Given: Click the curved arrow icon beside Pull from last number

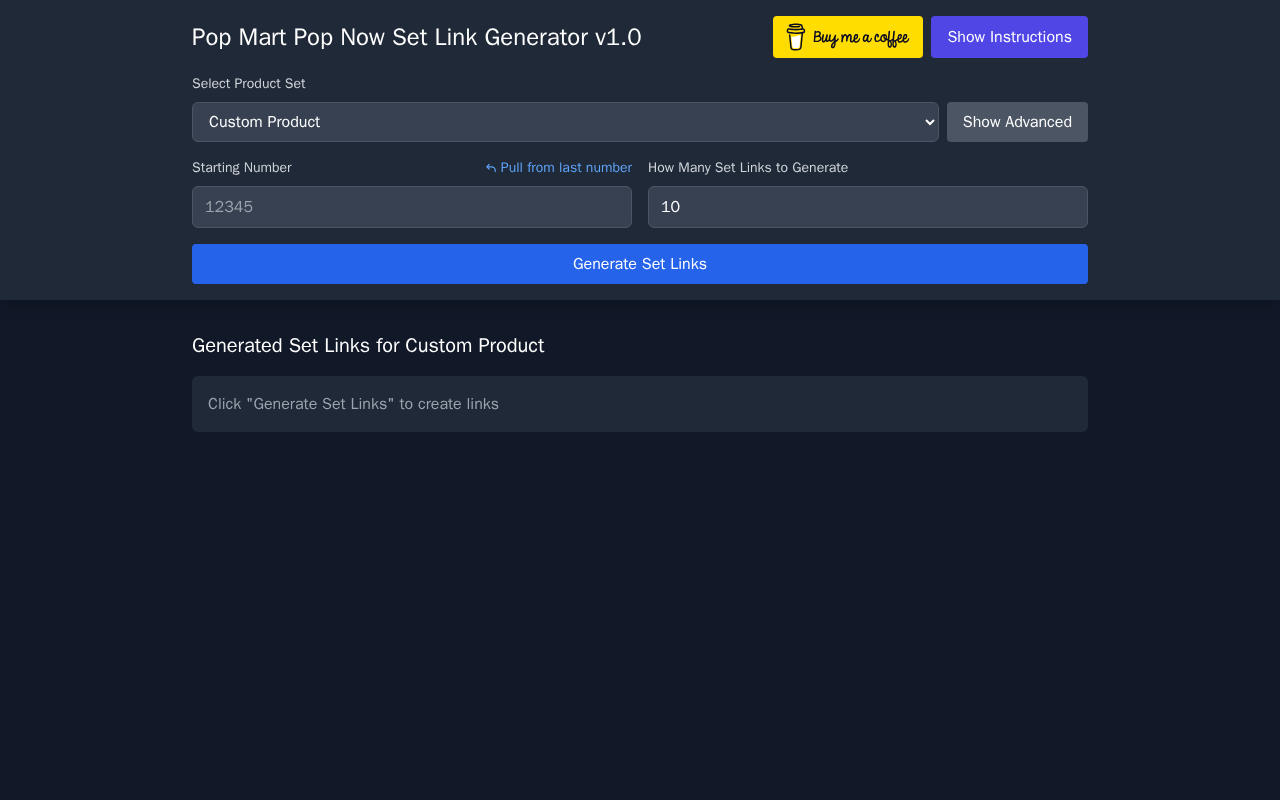Looking at the screenshot, I should [491, 168].
